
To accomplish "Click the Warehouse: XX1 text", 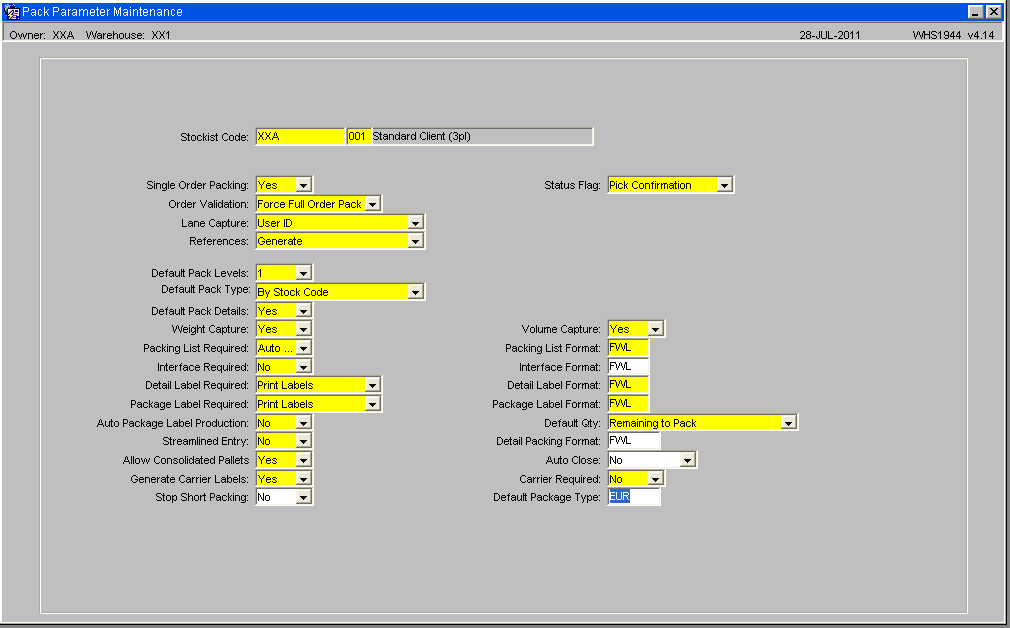I will pos(128,35).
